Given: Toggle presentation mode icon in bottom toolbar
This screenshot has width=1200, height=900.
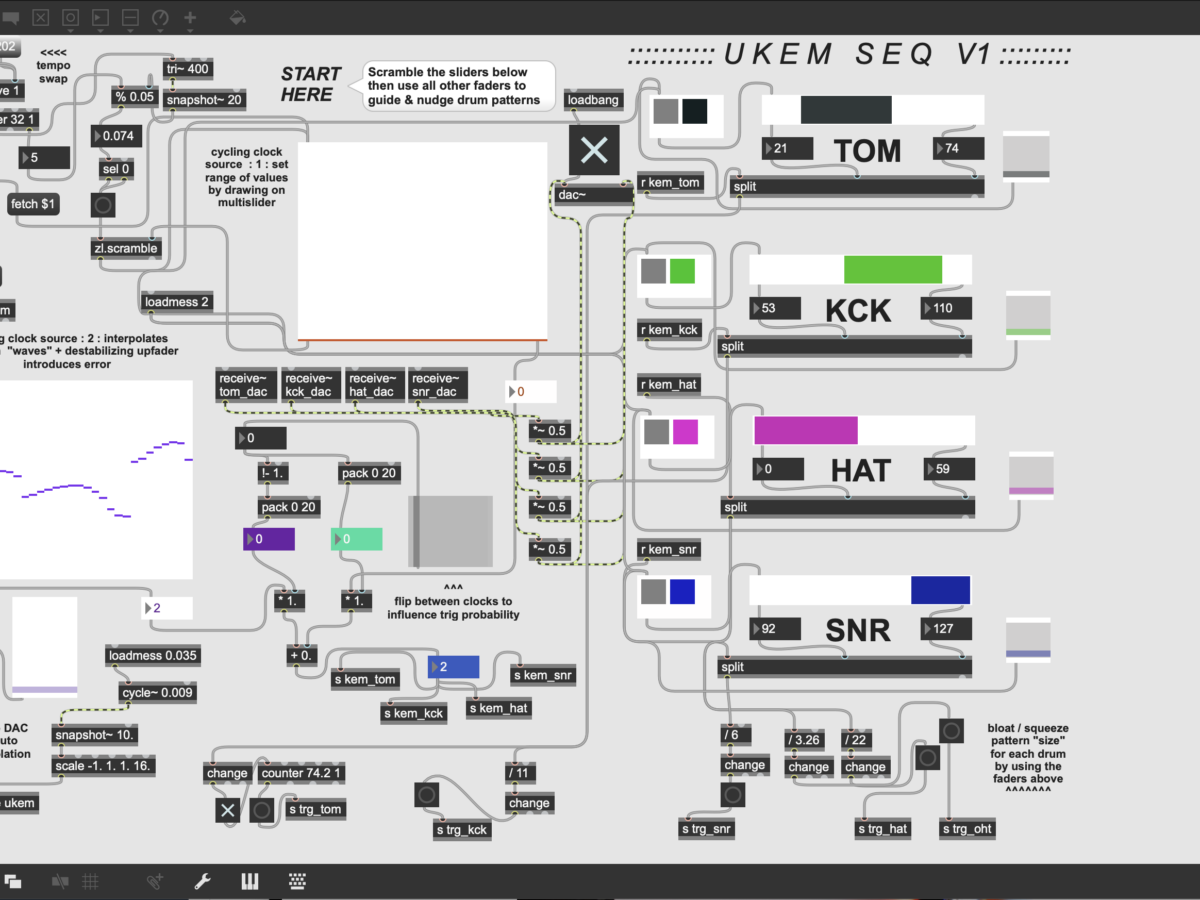Looking at the screenshot, I should pos(61,881).
